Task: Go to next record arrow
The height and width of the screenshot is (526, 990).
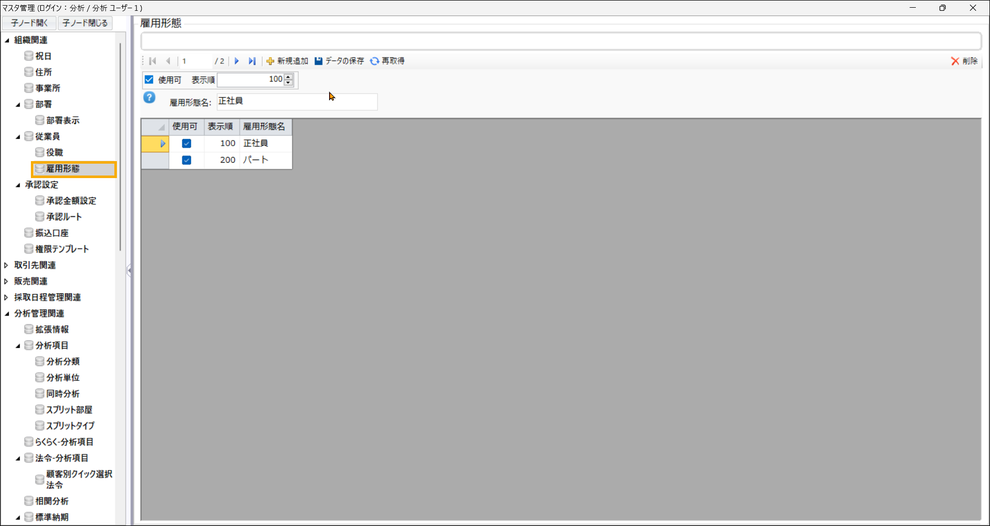Action: 237,61
